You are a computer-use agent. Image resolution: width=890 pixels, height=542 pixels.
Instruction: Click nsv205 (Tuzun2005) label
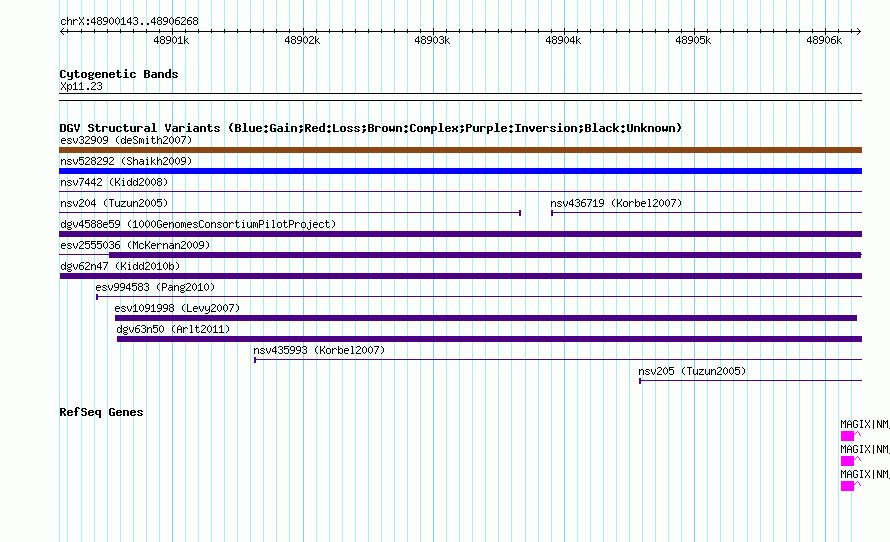click(692, 371)
